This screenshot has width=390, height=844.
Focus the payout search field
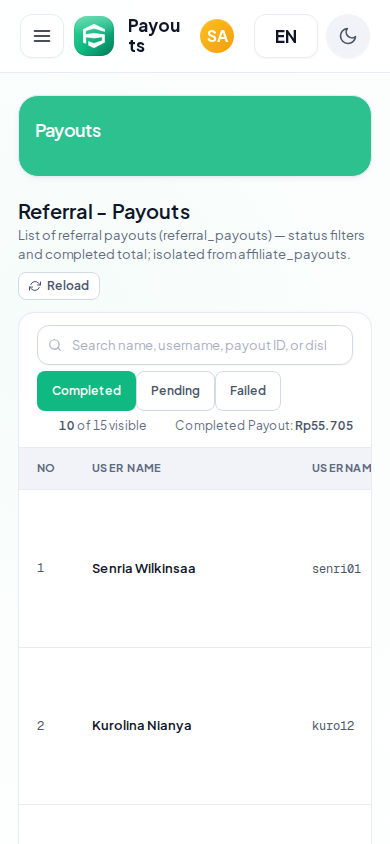pos(195,345)
